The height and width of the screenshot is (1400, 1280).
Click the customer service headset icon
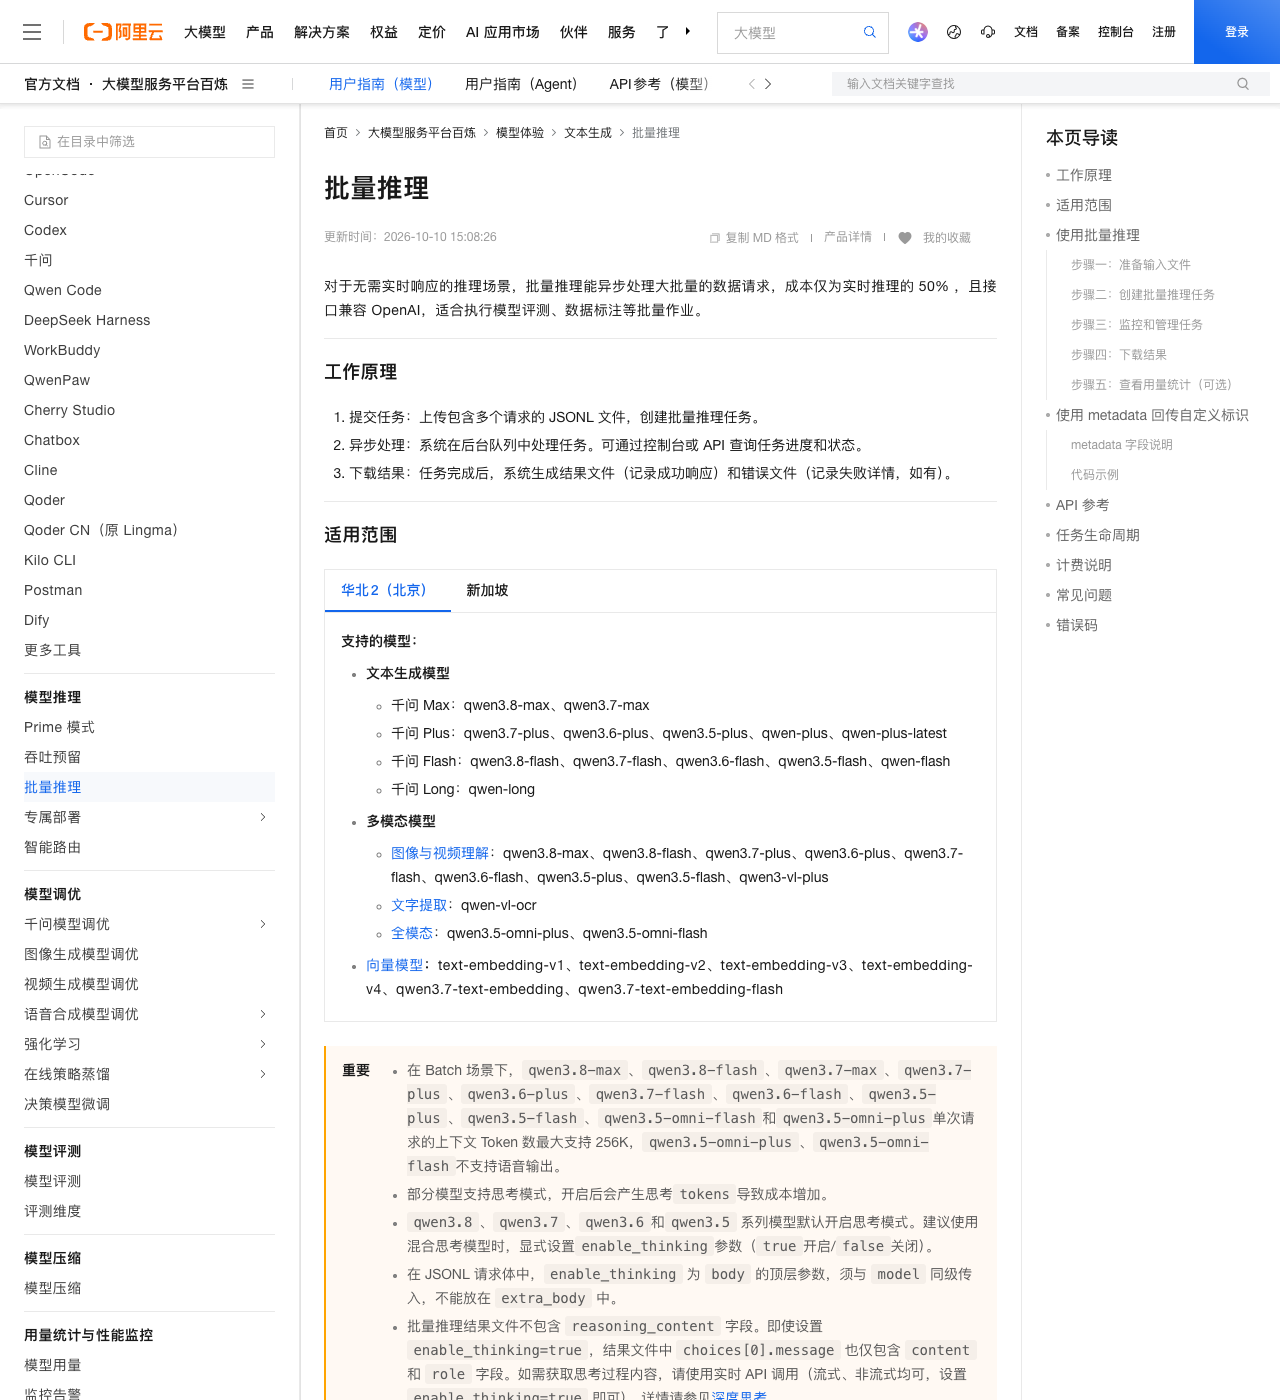click(988, 32)
